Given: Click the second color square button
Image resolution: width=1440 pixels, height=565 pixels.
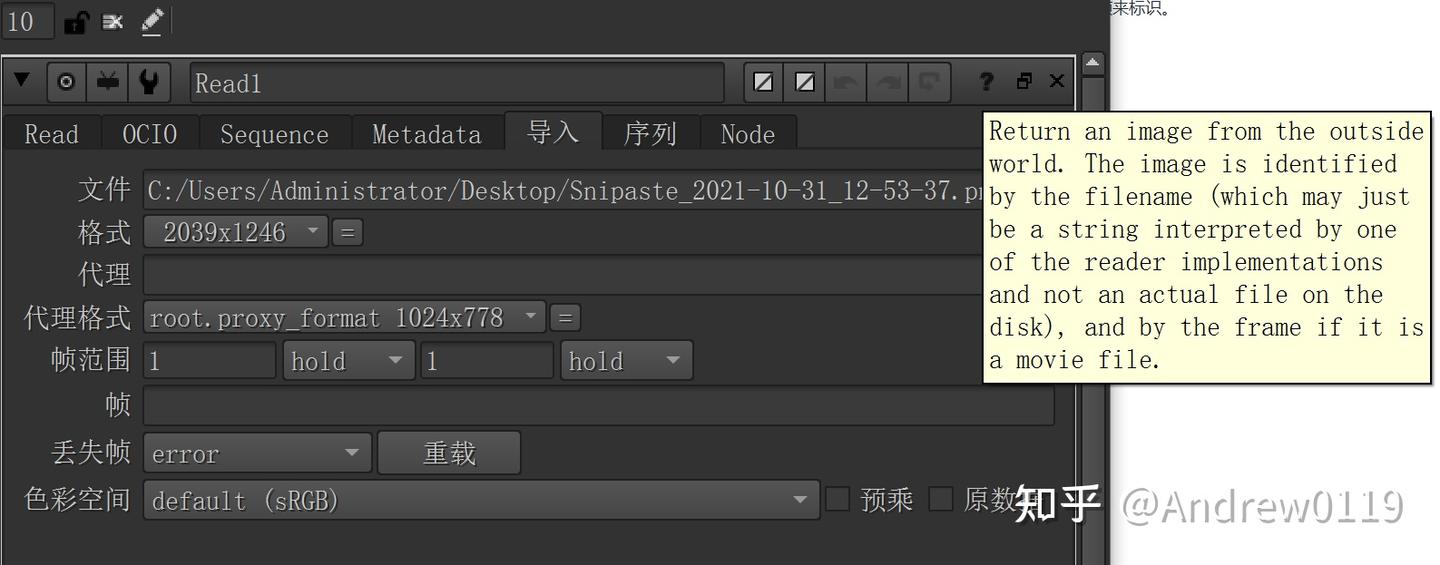Looking at the screenshot, I should point(805,83).
